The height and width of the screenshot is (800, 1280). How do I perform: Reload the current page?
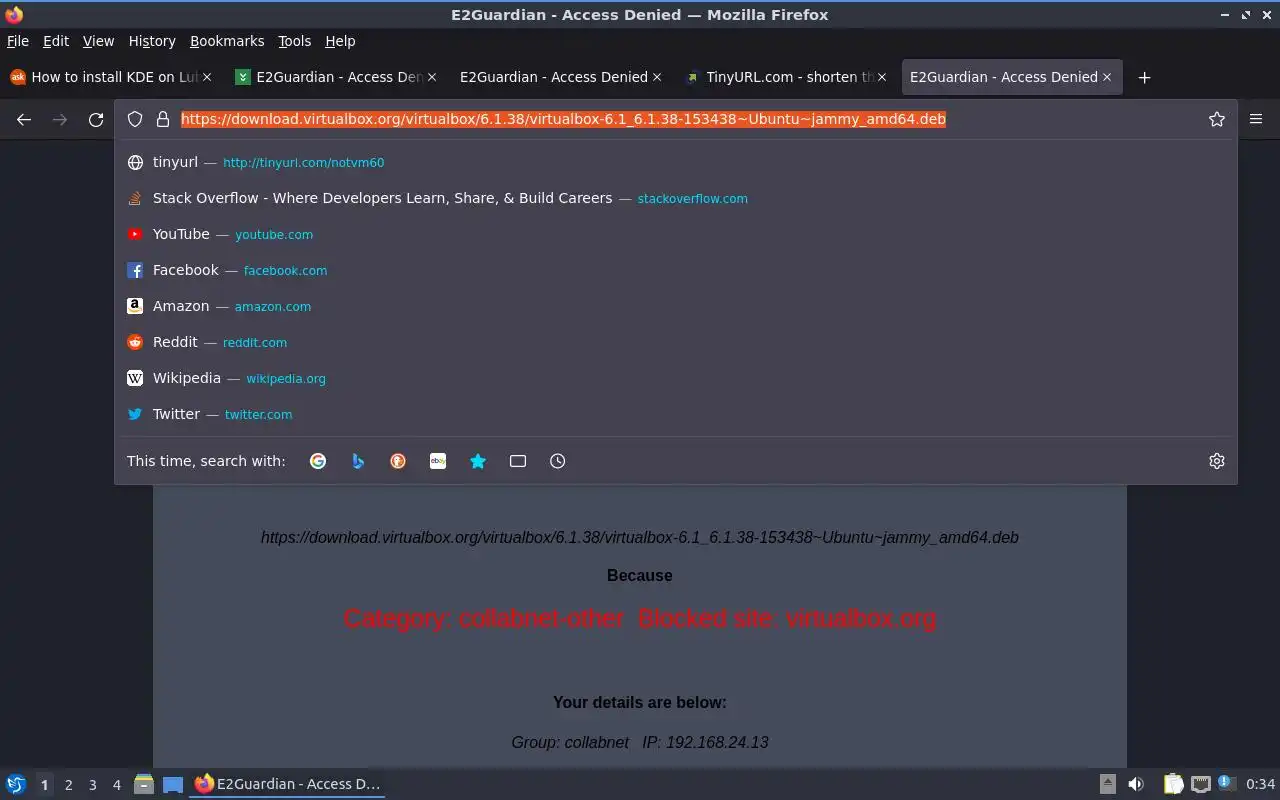(x=96, y=119)
